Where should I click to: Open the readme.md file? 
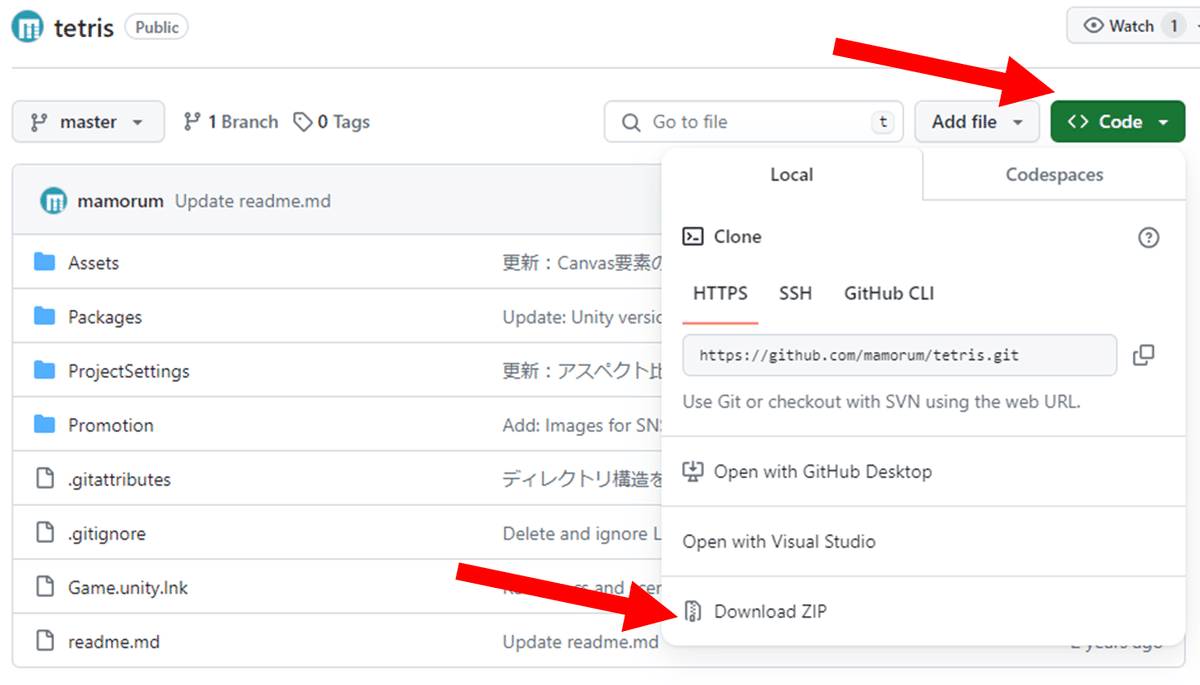(114, 642)
